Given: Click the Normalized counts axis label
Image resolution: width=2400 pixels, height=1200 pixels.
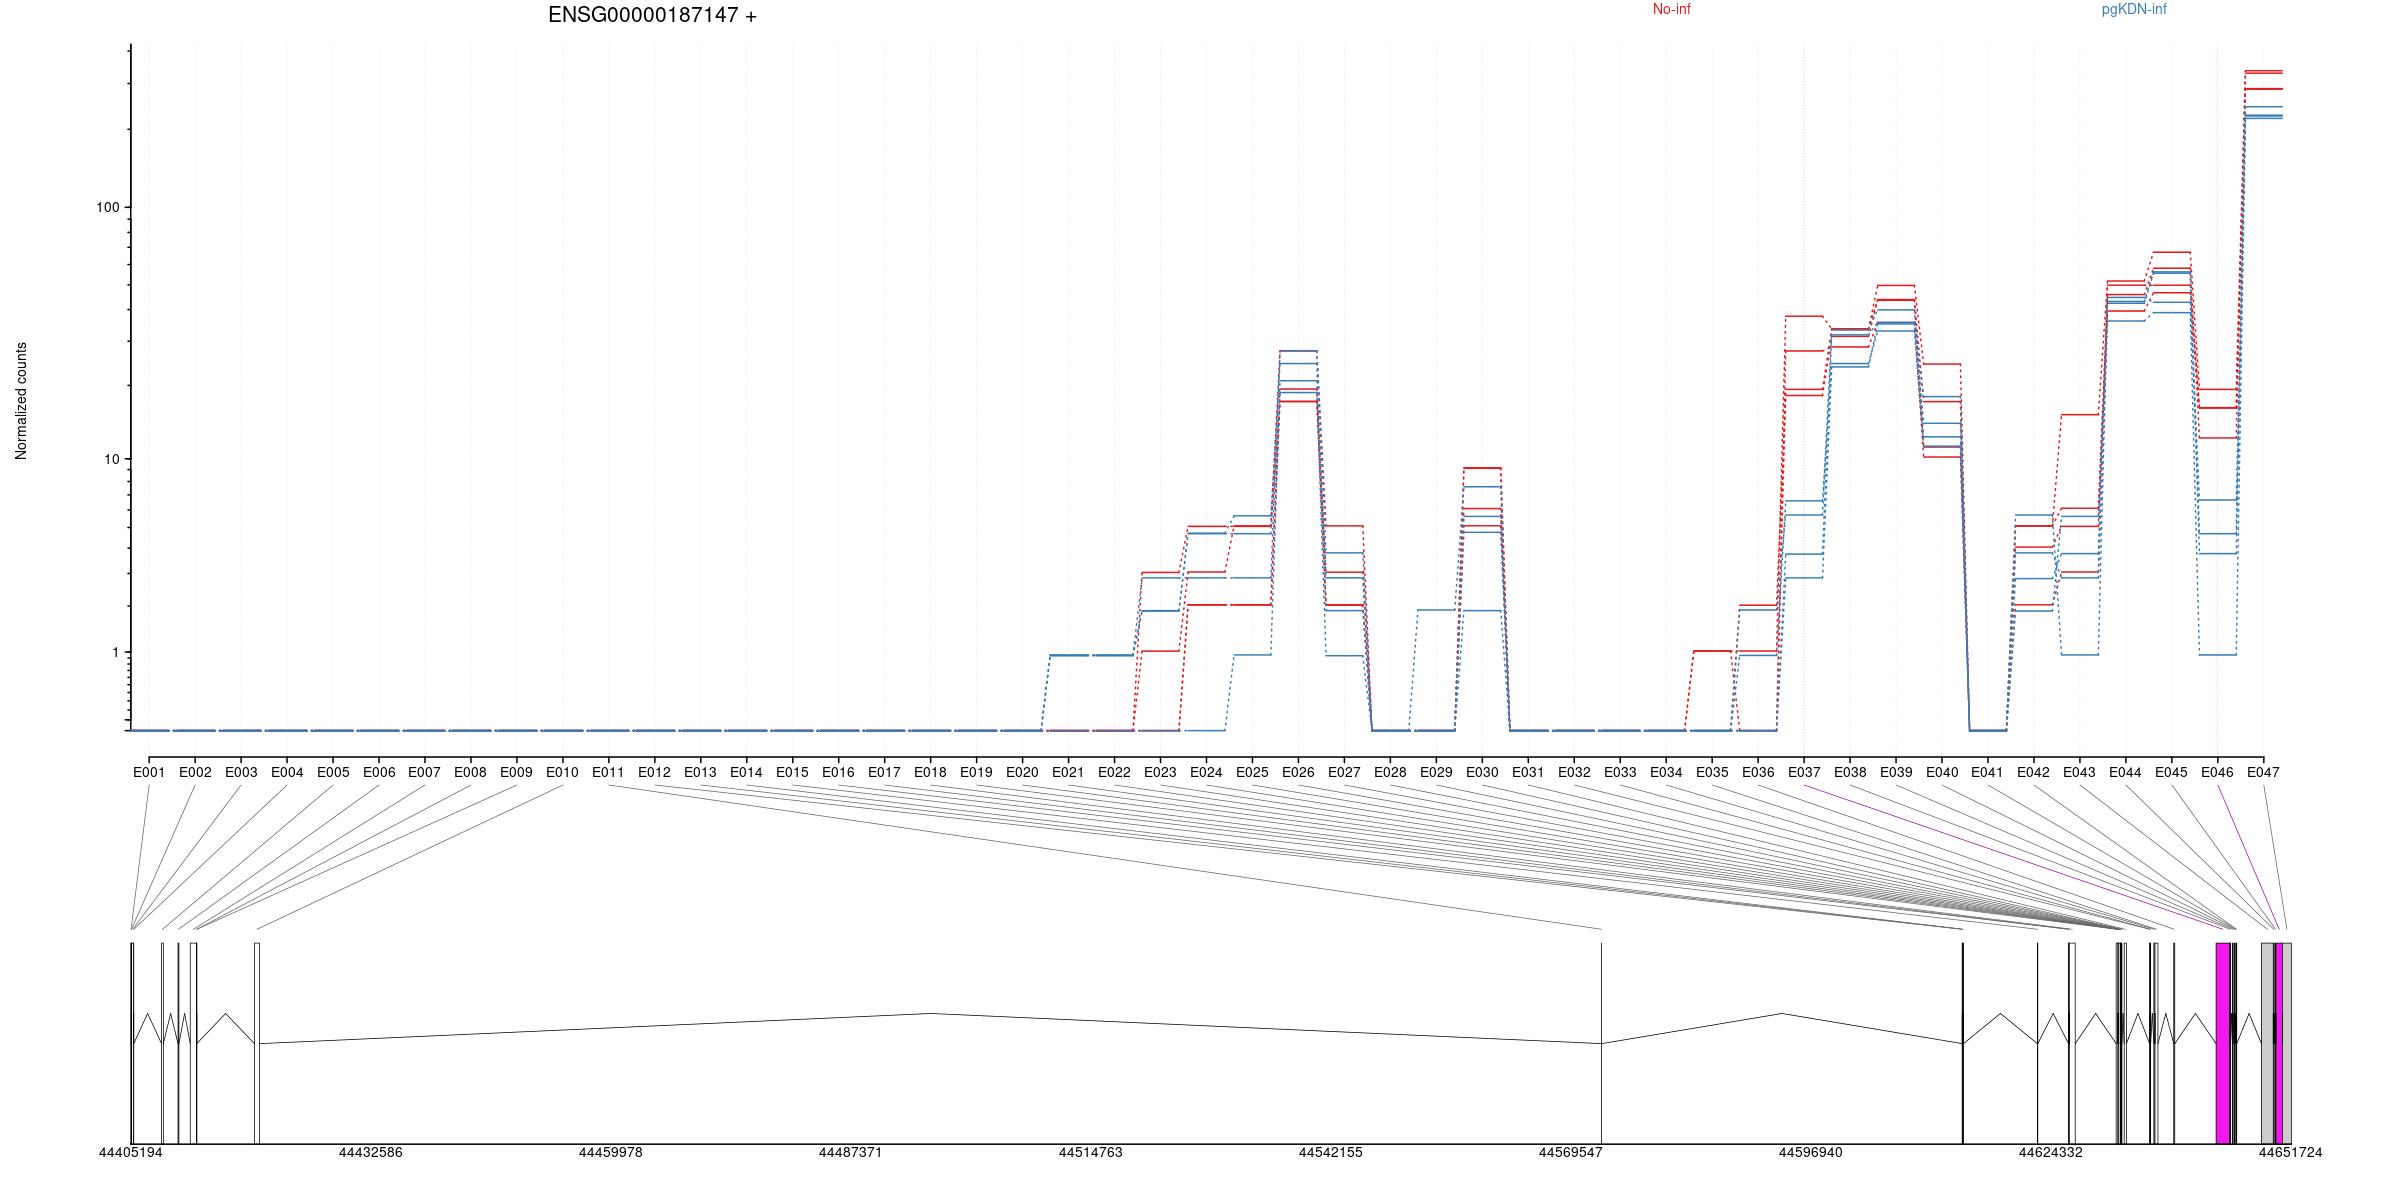Looking at the screenshot, I should click(22, 401).
